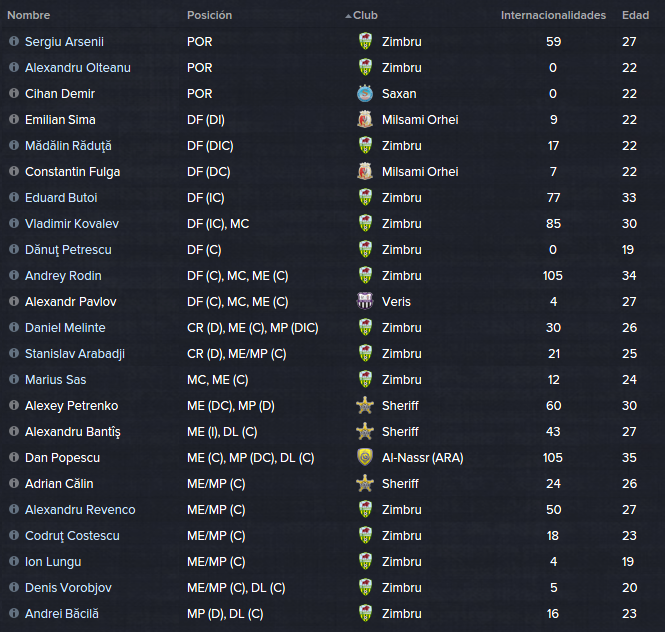Image resolution: width=665 pixels, height=632 pixels.
Task: Open Alexandru Revenco player name link
Action: coord(80,510)
